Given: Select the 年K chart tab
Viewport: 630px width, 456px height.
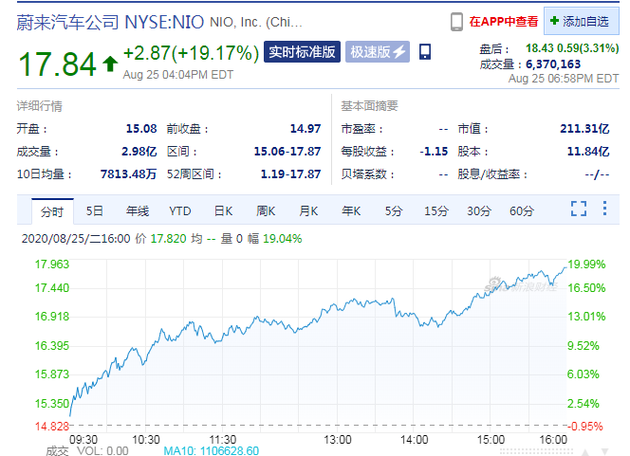Looking at the screenshot, I should (x=351, y=211).
